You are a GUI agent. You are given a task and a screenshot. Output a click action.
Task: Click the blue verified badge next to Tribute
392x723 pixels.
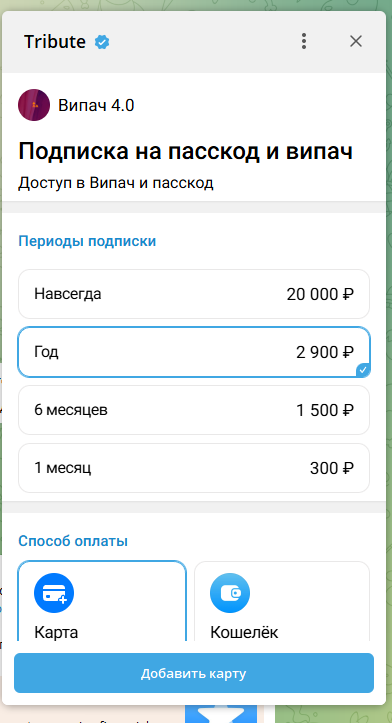pos(102,42)
